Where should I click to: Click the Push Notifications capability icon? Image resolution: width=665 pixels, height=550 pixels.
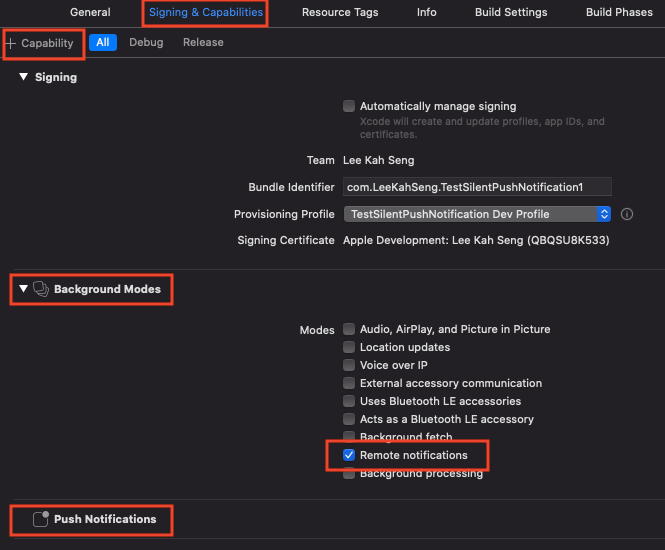pos(41,519)
